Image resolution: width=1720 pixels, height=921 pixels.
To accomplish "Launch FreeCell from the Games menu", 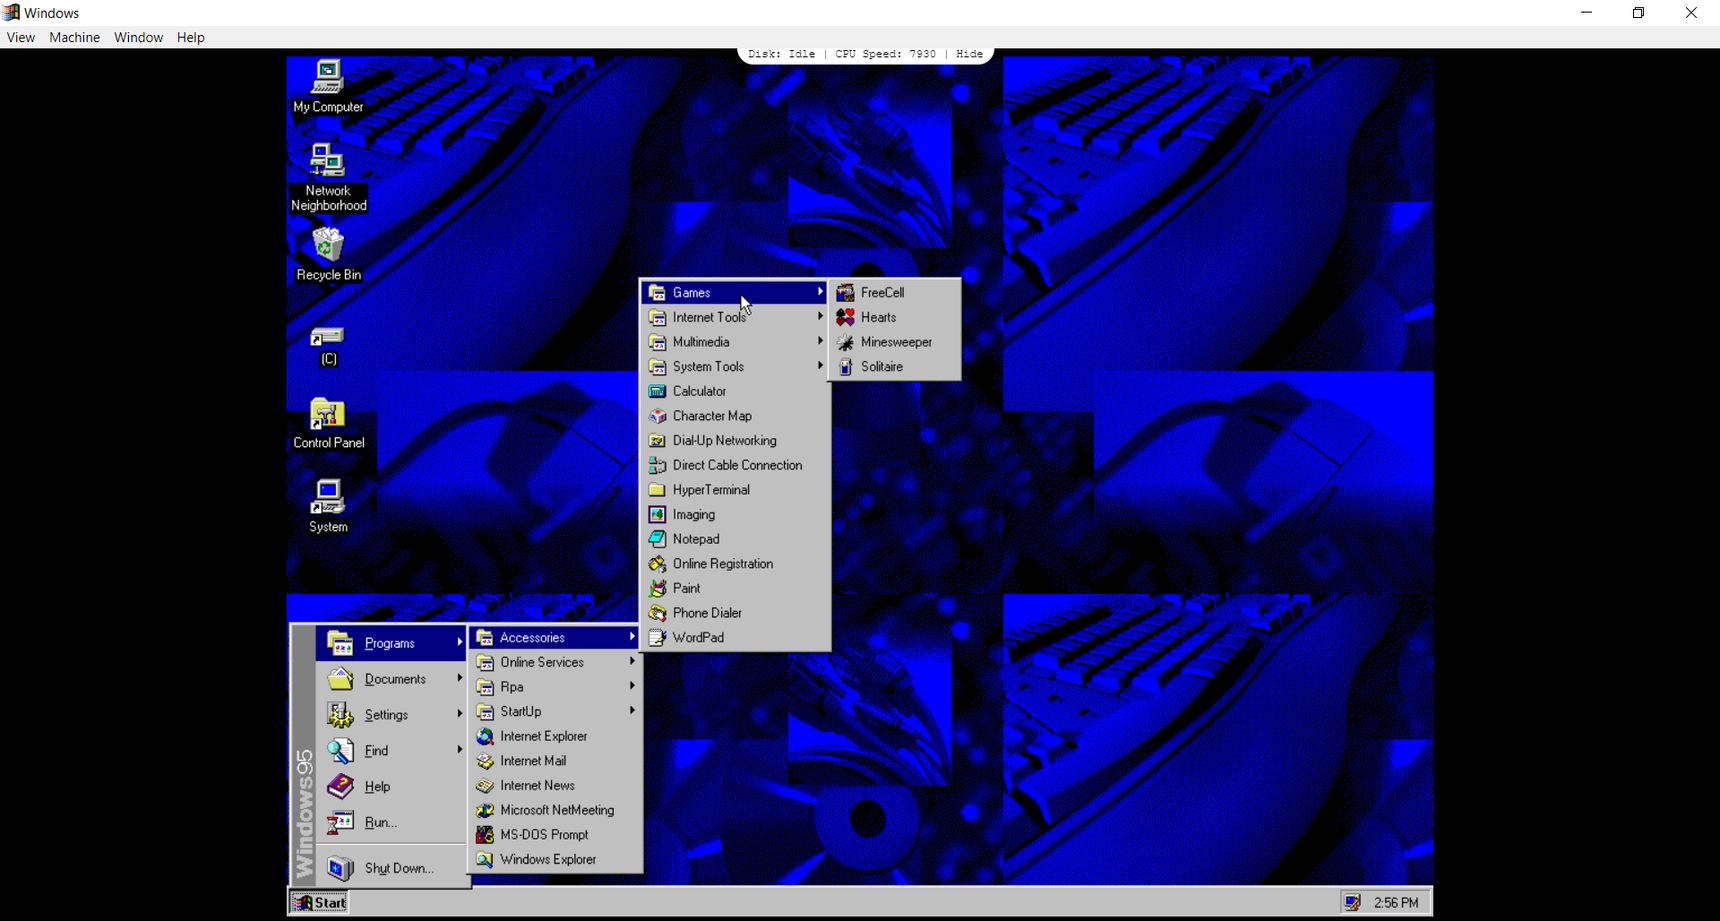I will [x=894, y=292].
